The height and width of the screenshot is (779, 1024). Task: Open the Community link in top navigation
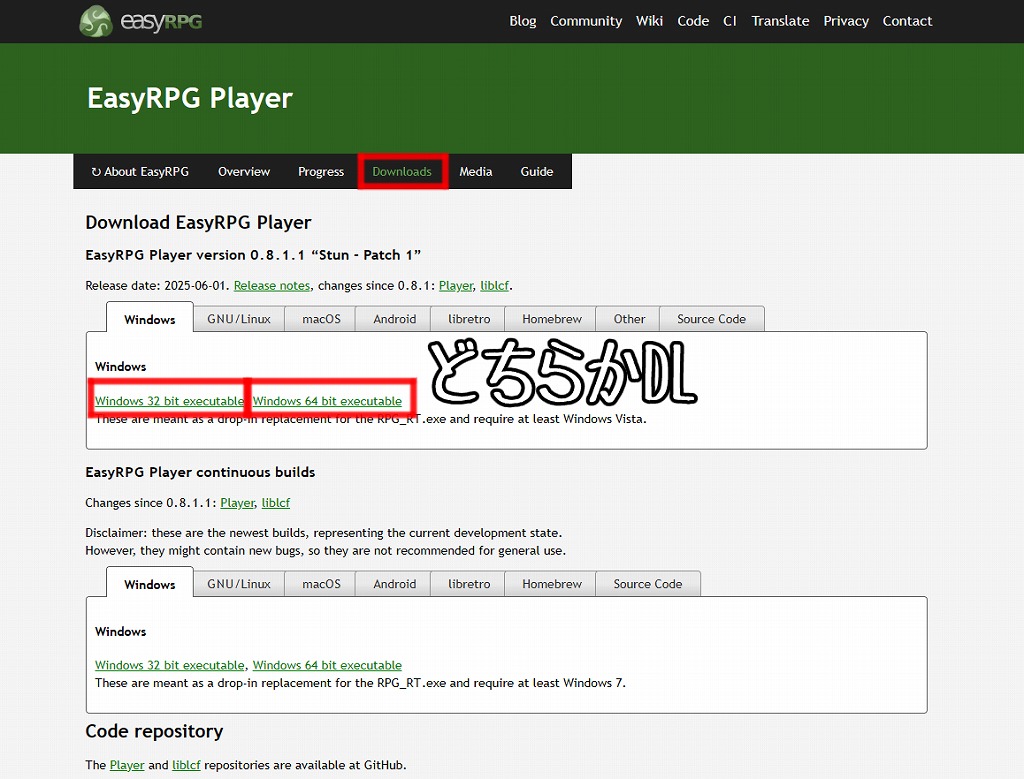point(586,21)
